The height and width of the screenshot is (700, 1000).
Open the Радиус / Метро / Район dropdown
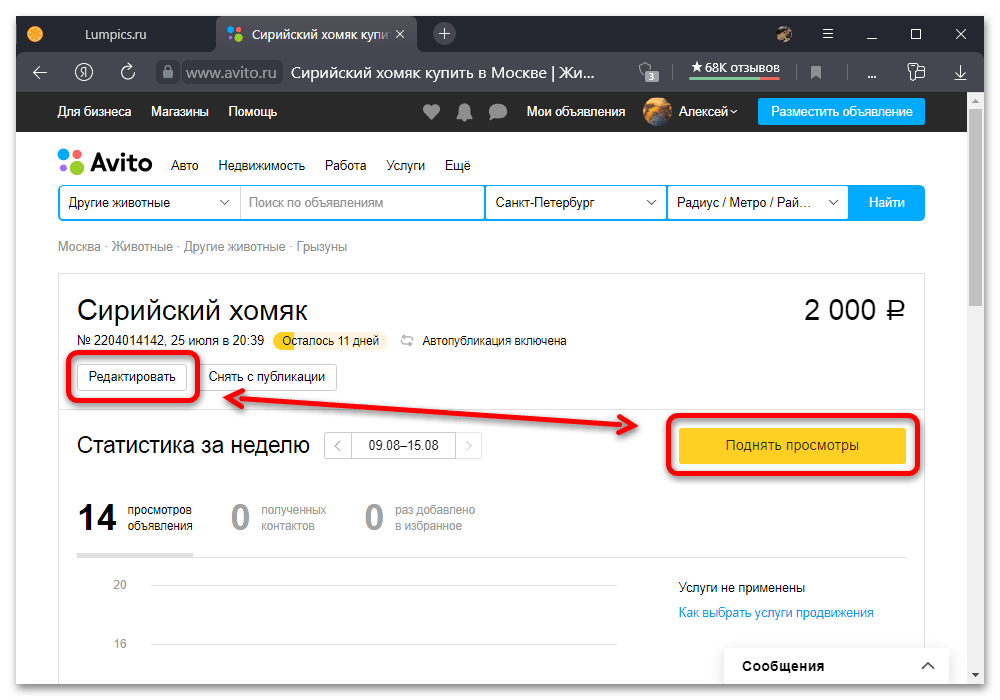pyautogui.click(x=758, y=203)
